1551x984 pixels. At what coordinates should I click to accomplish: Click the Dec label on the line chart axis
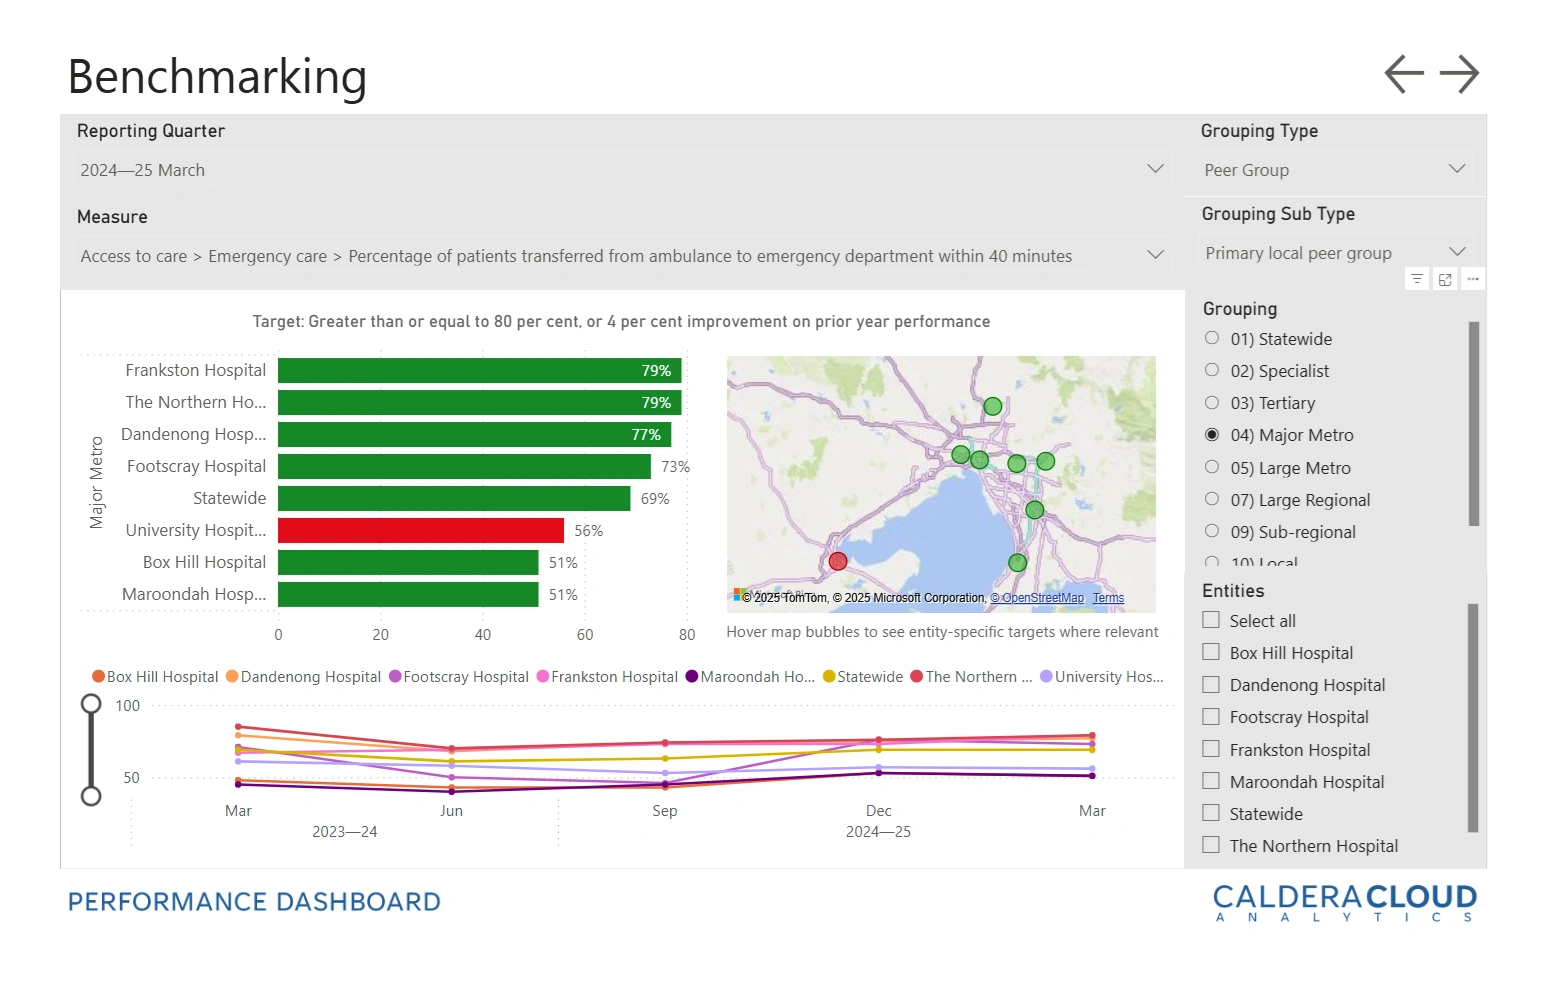(x=878, y=811)
